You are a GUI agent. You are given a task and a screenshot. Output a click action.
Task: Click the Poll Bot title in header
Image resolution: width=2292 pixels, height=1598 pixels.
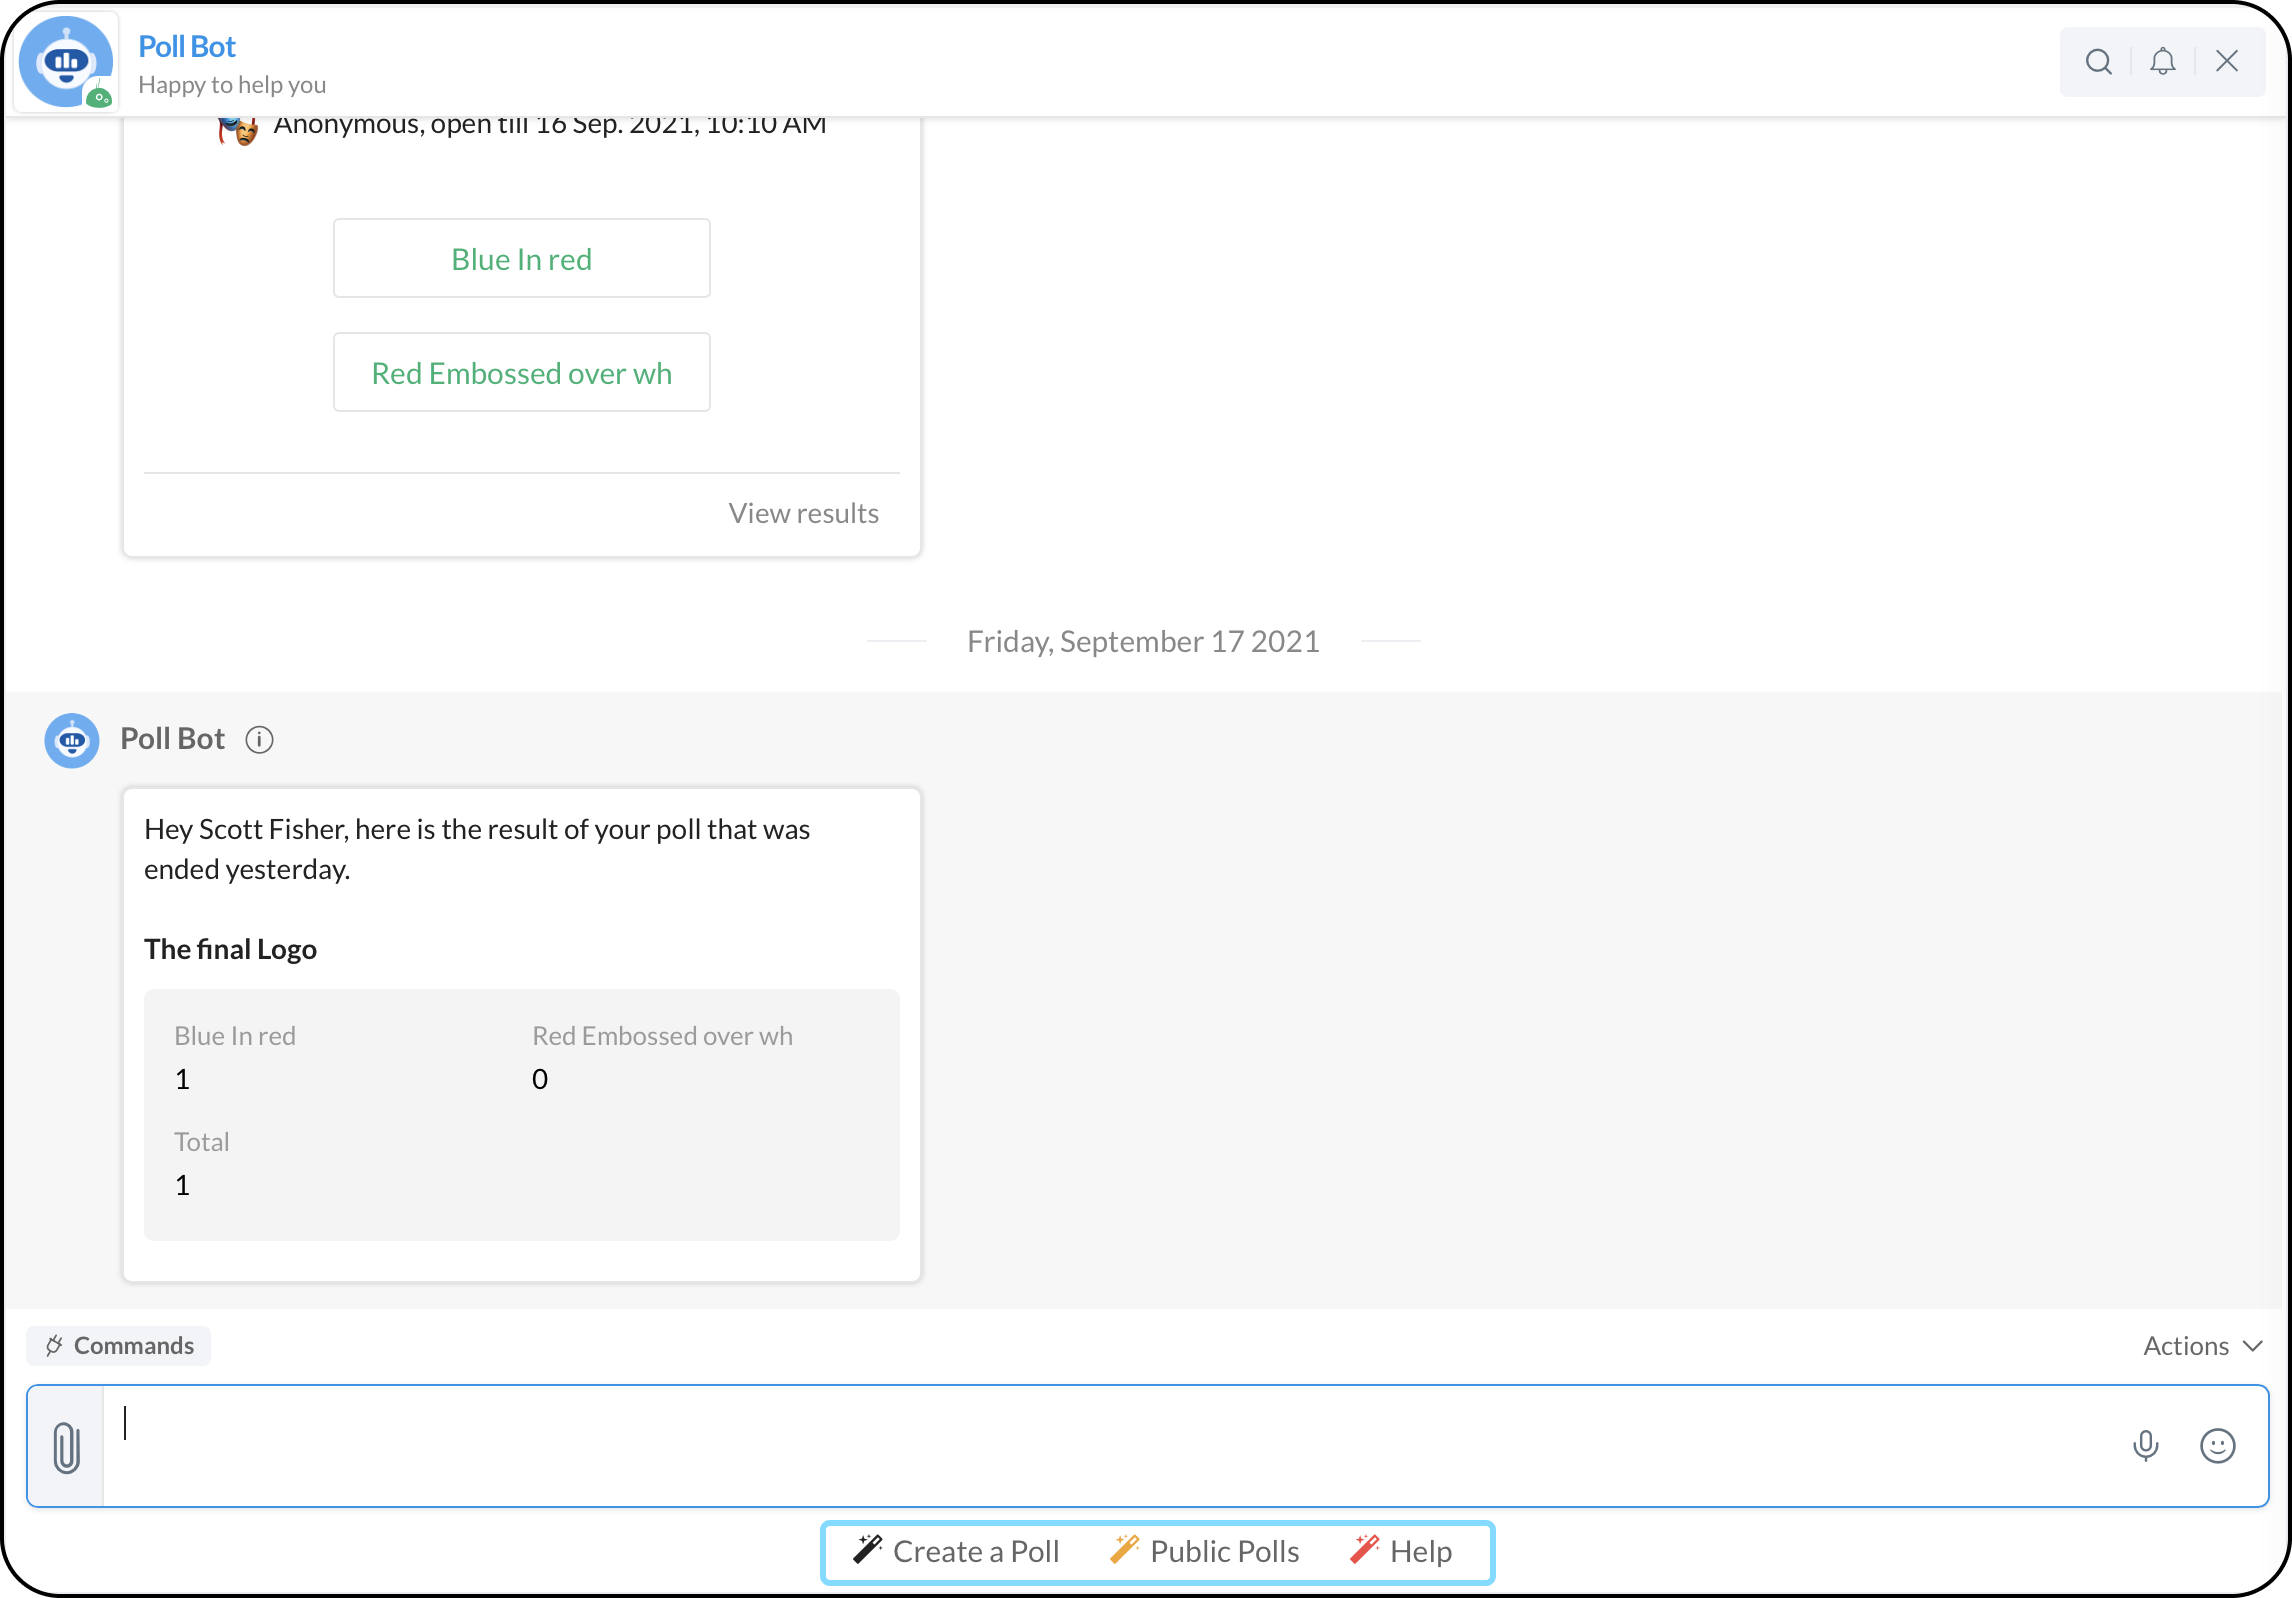187,47
